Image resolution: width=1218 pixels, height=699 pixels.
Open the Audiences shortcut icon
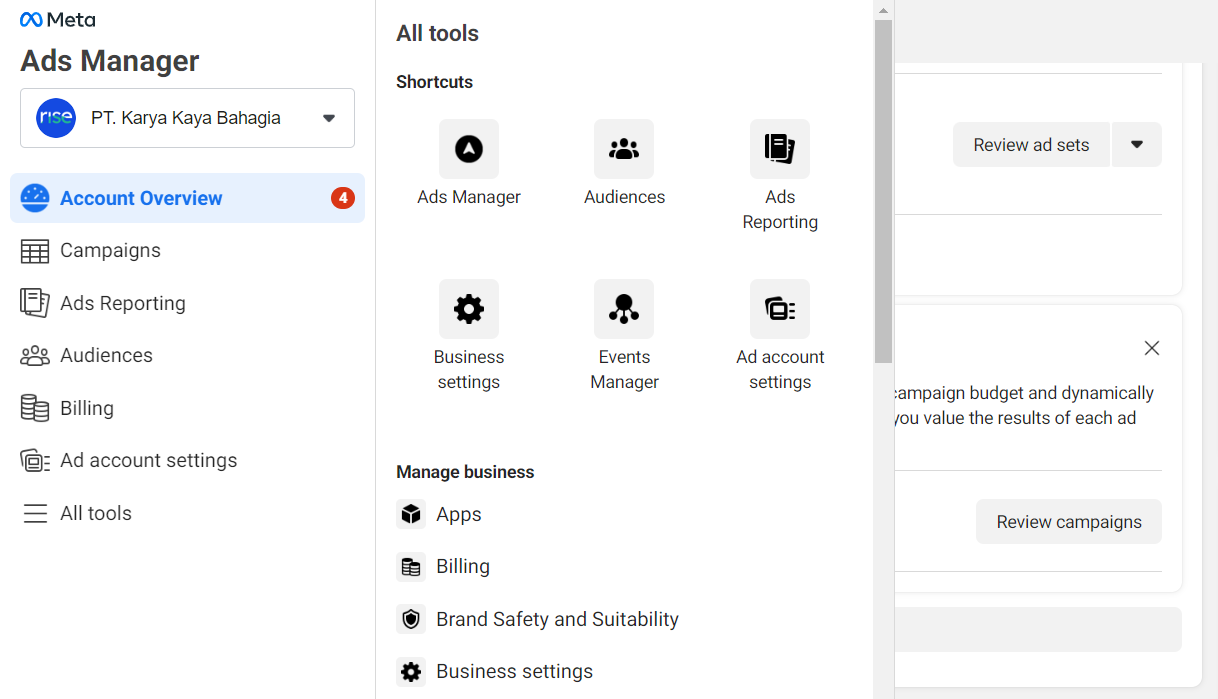[x=624, y=149]
